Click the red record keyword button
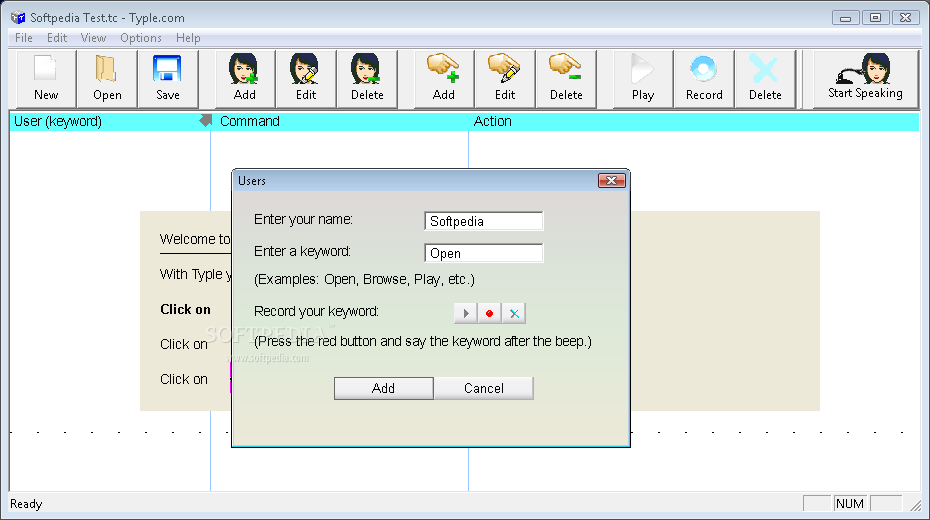This screenshot has width=930, height=520. [x=489, y=313]
